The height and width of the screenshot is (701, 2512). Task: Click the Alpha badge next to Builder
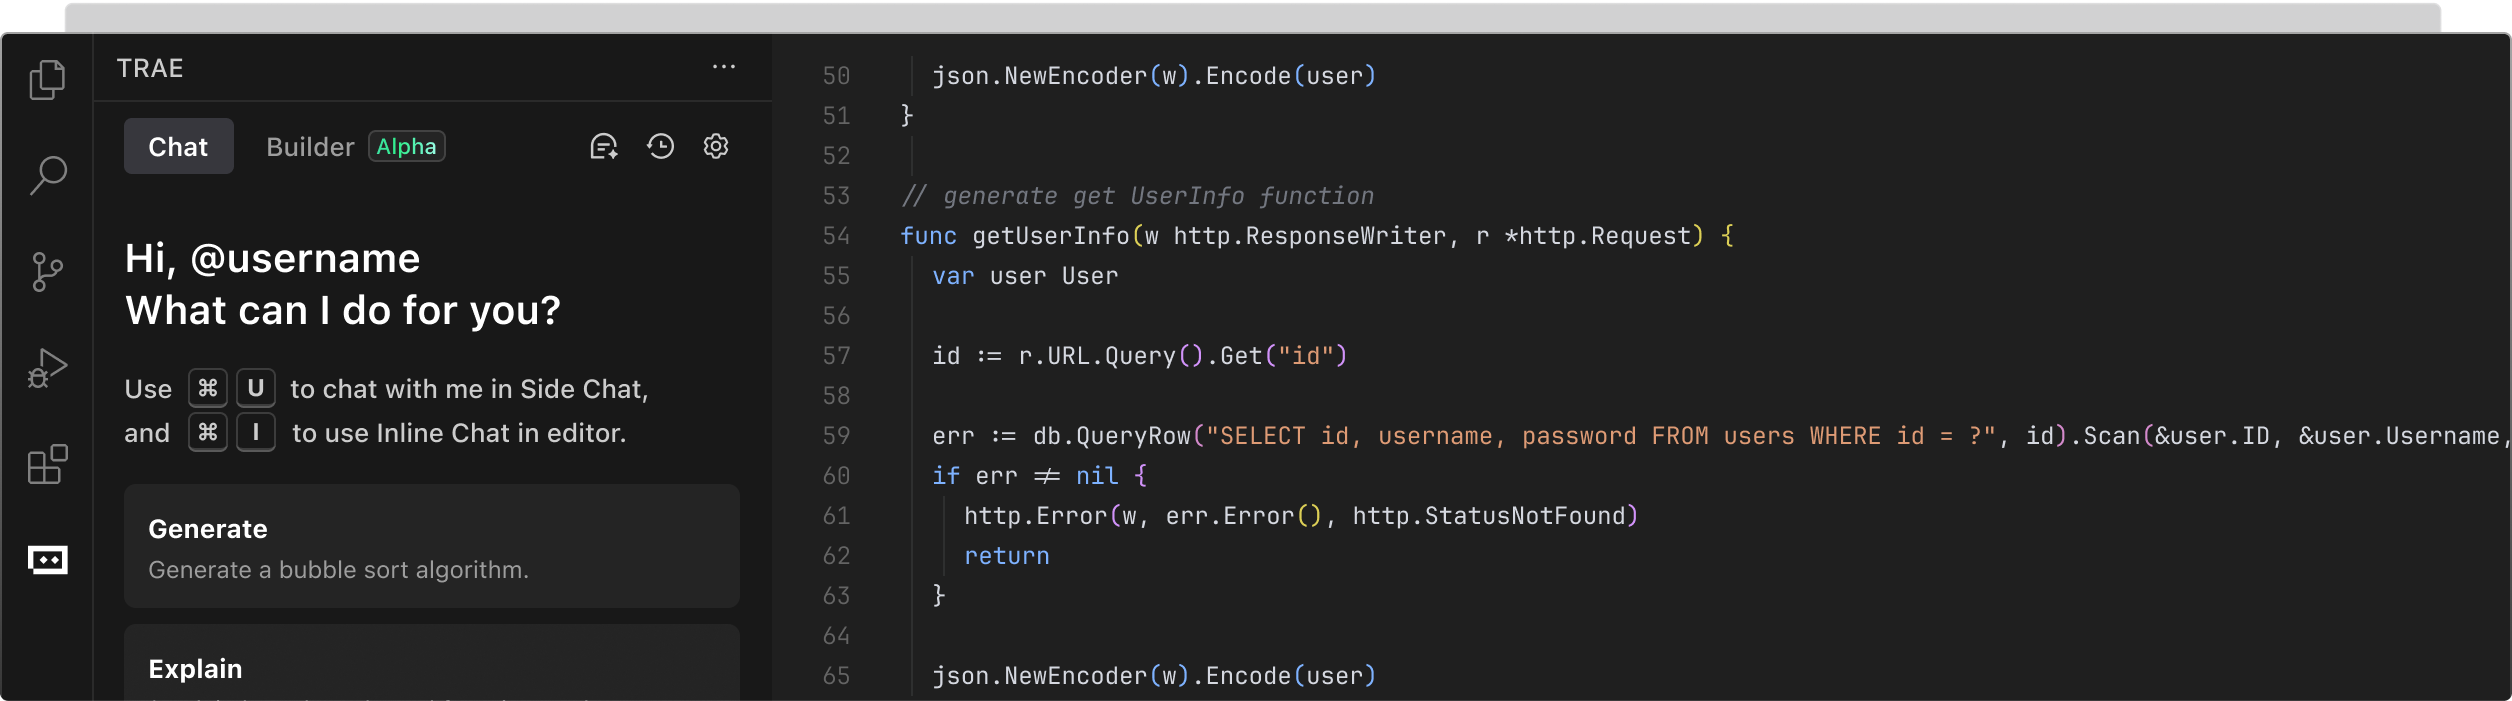pos(406,146)
